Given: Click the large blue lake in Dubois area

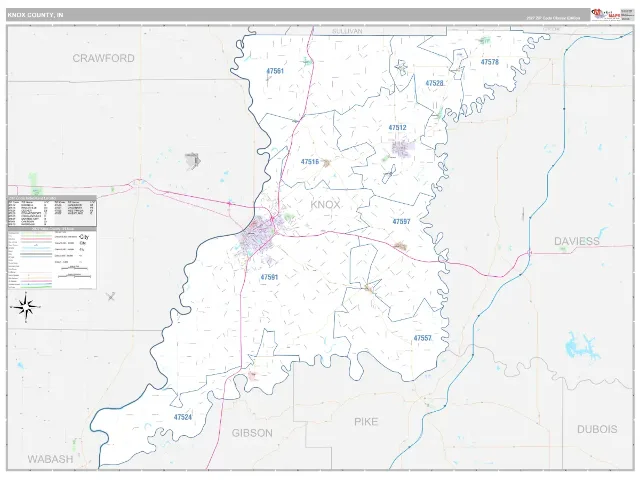Looking at the screenshot, I should [x=581, y=345].
